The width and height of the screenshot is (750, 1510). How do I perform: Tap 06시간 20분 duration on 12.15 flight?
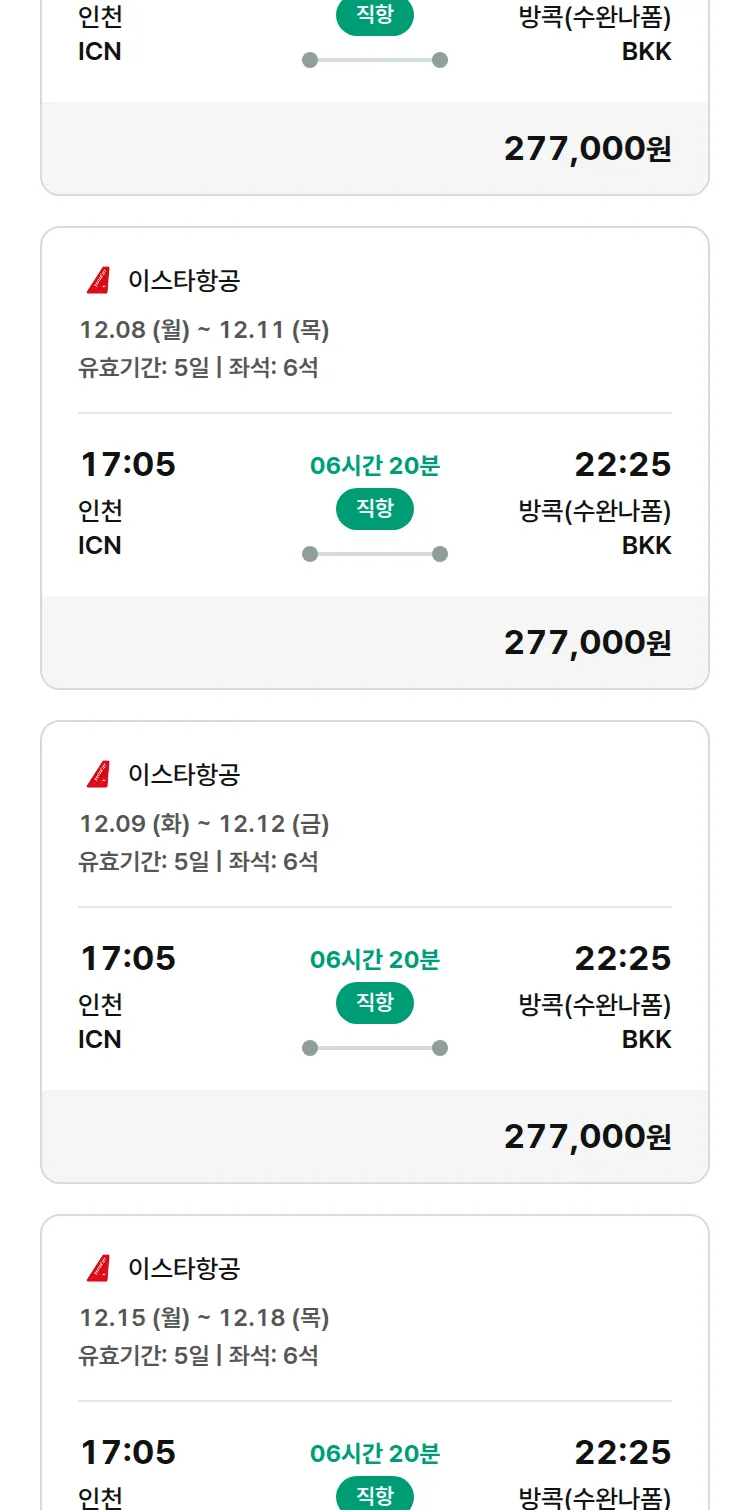coord(375,1454)
